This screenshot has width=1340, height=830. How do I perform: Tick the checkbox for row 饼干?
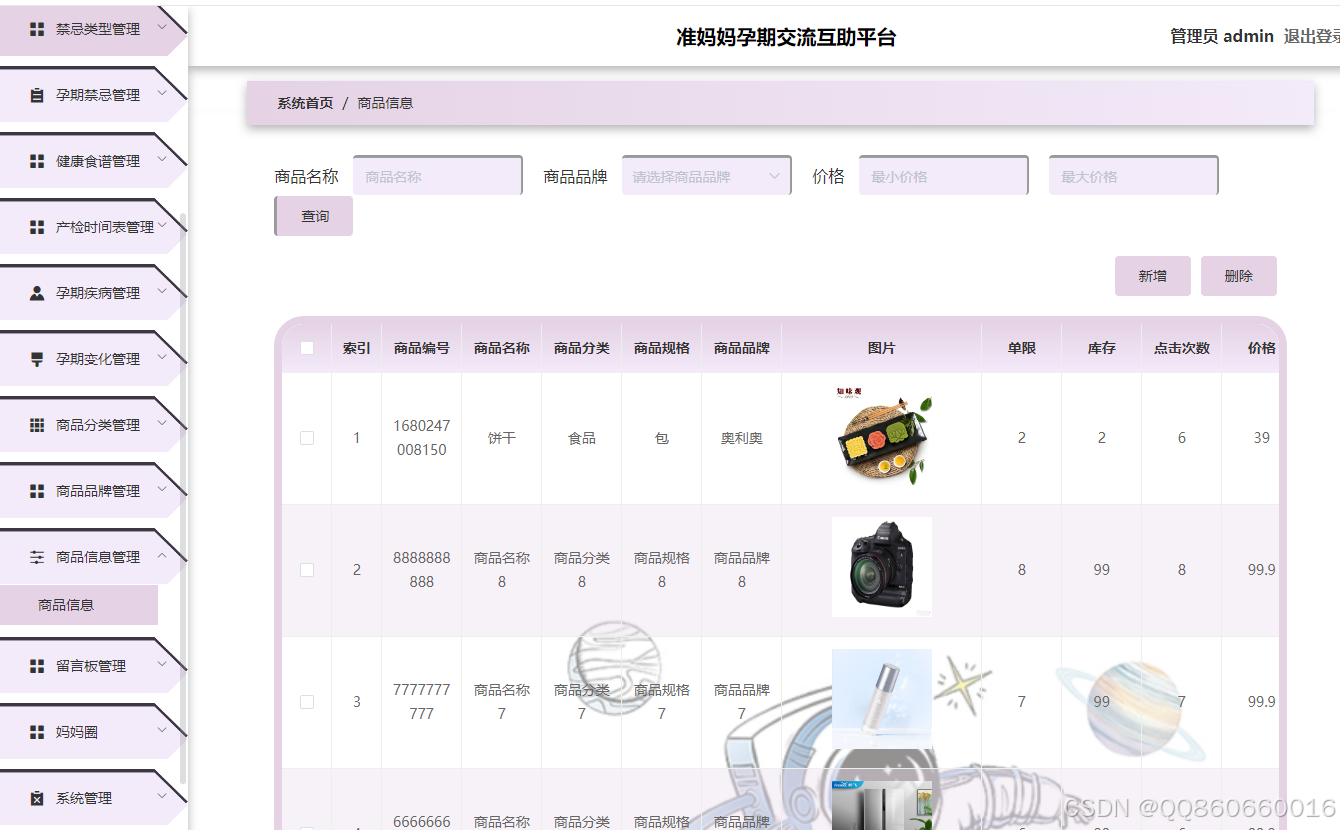point(307,438)
